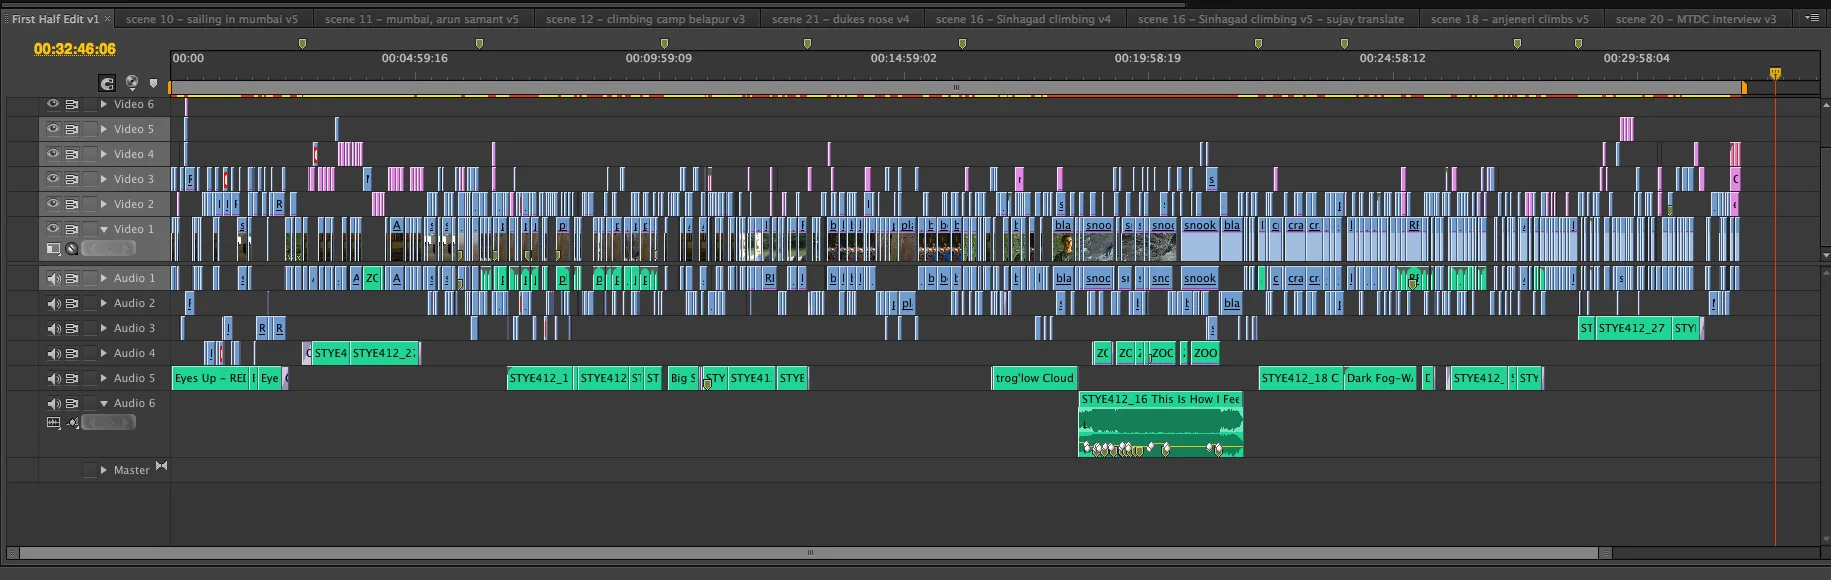Toggle the Snap magnet icon

point(107,83)
